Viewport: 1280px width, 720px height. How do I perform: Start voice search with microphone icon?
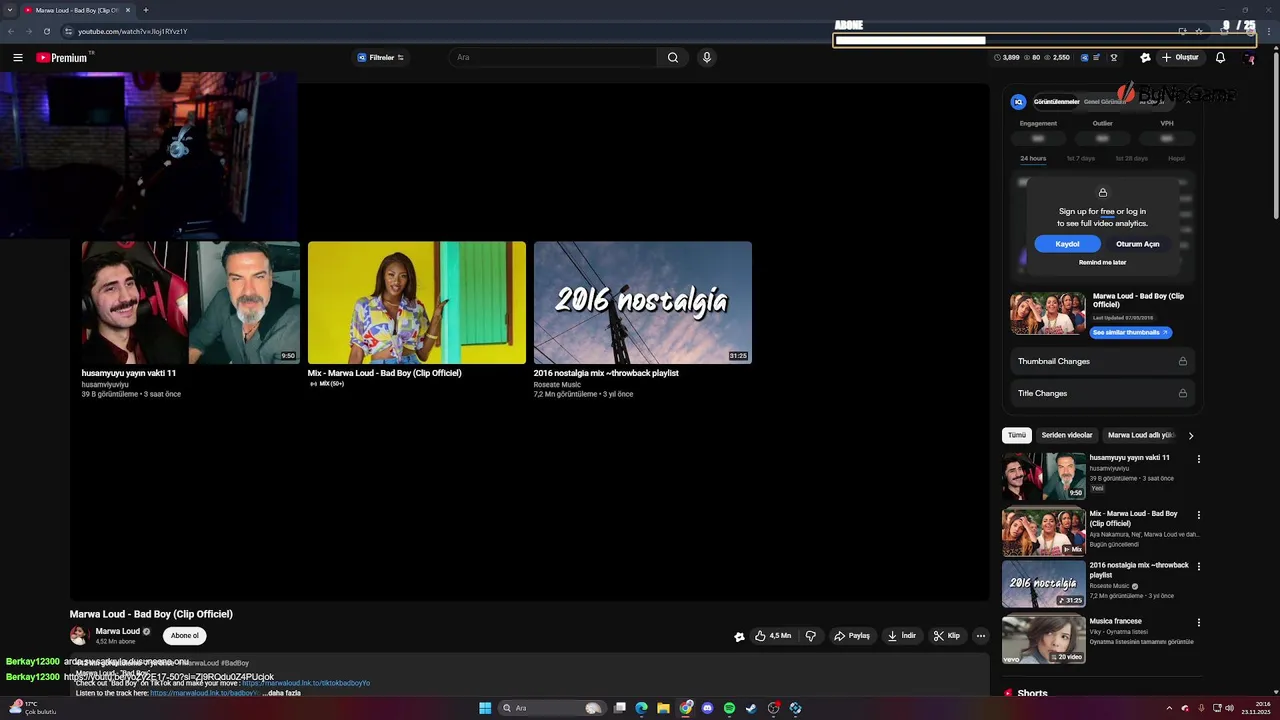click(707, 58)
